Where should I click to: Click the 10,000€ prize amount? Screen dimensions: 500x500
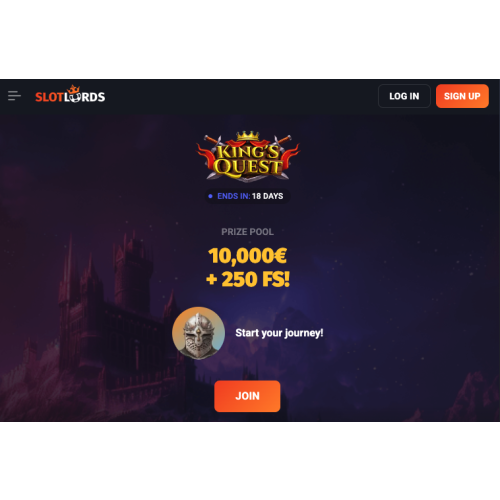(x=247, y=256)
